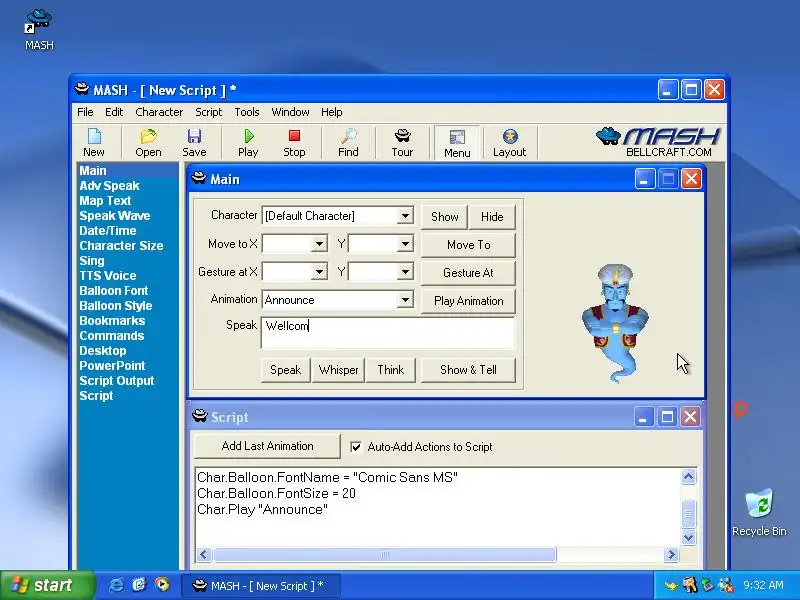Launch Internet Explorer from quick launch
Viewport: 800px width, 600px height.
[116, 585]
